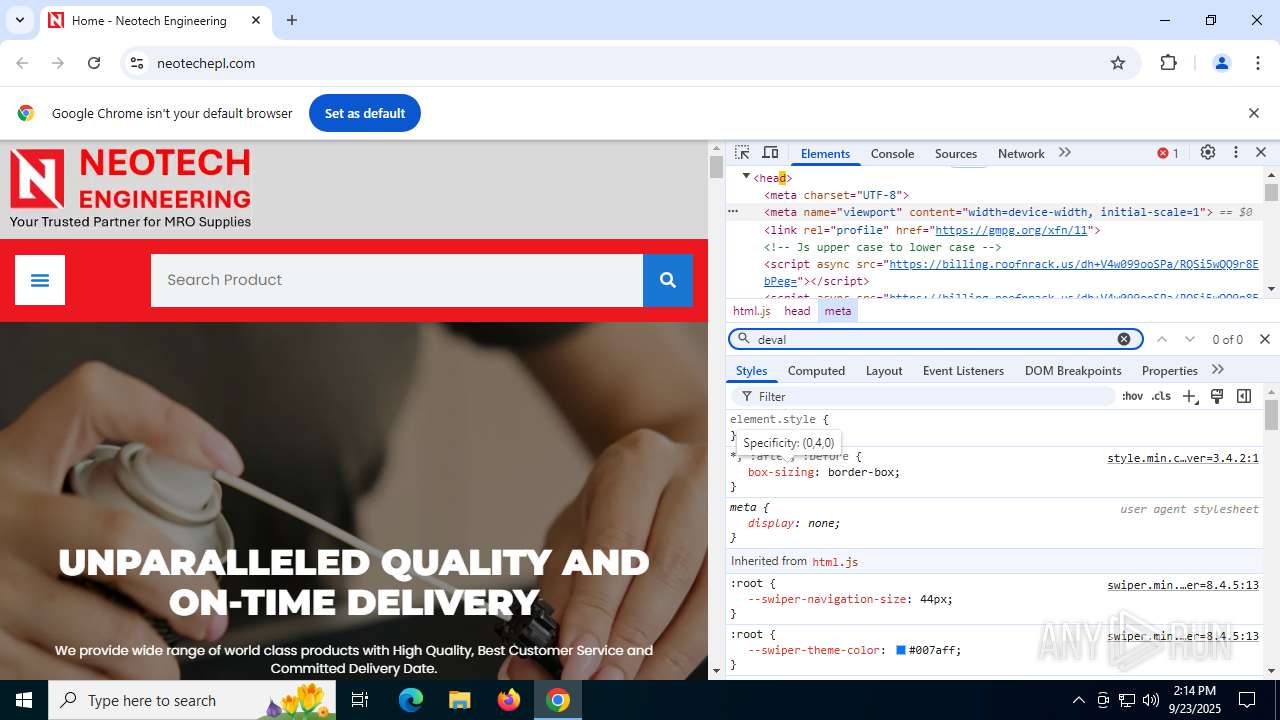Screen dimensions: 1280x720
Task: Click Set as default button
Action: click(365, 113)
